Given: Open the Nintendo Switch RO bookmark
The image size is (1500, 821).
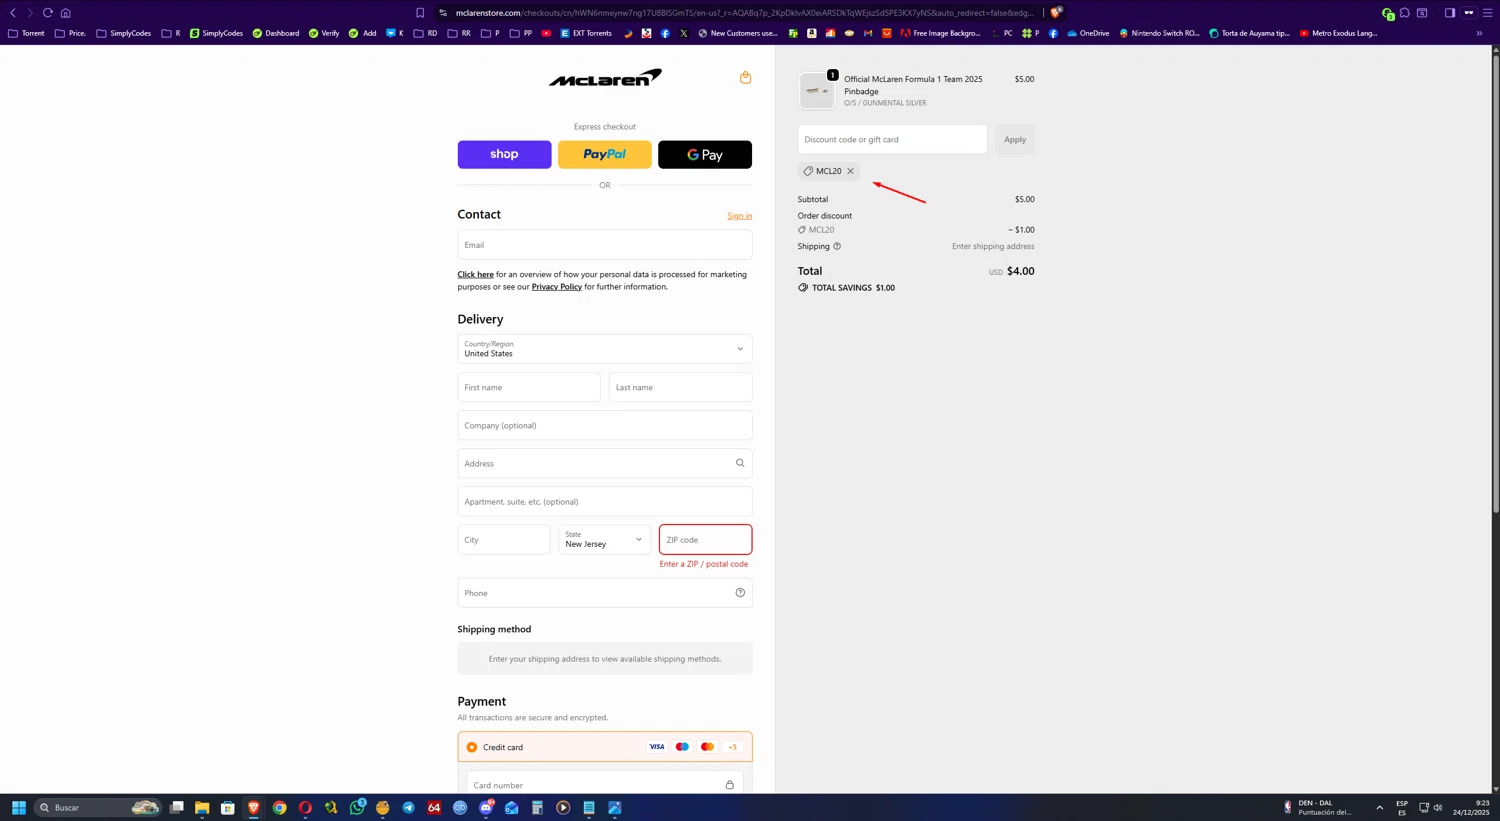Looking at the screenshot, I should (x=1160, y=33).
